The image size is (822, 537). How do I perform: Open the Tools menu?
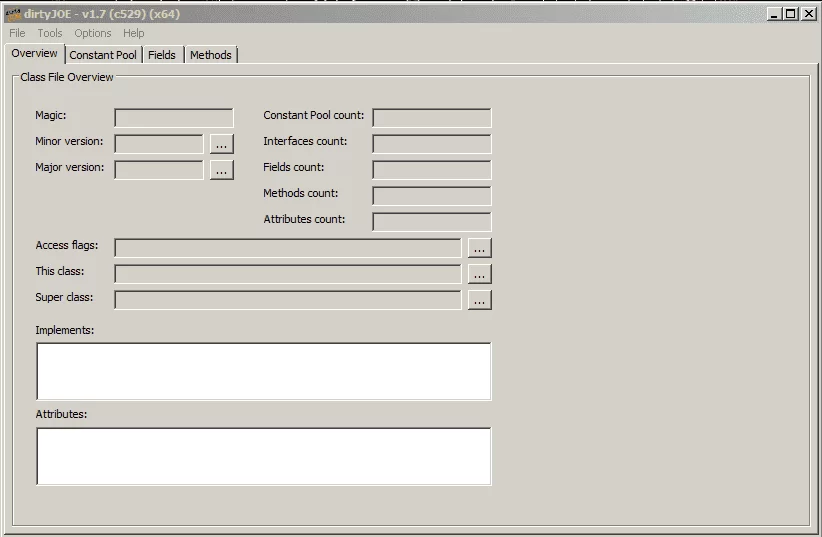tap(50, 33)
